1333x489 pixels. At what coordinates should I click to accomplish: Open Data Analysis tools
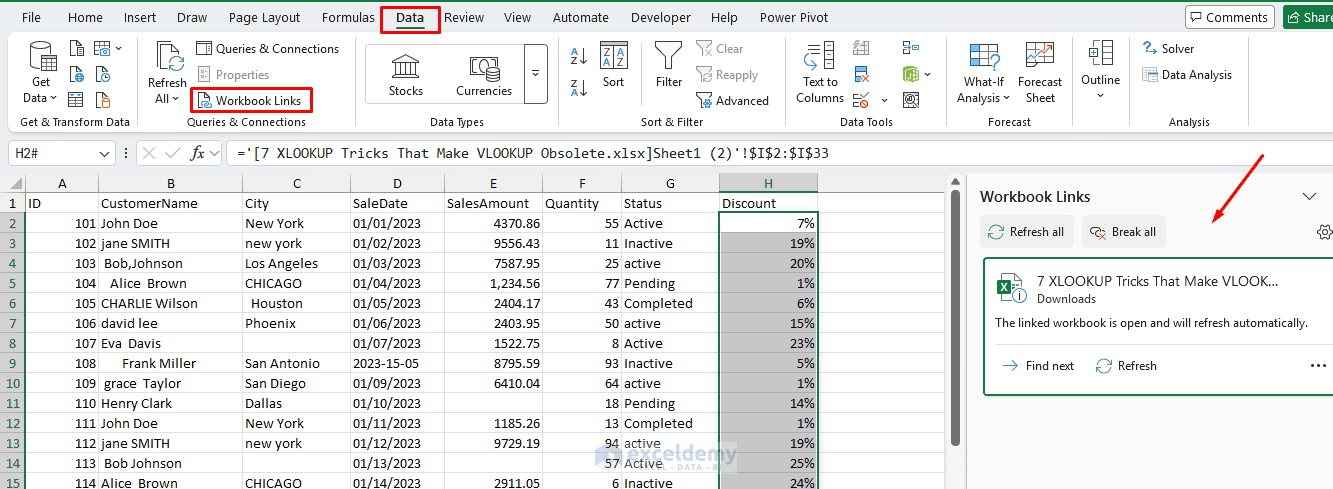click(x=1186, y=74)
